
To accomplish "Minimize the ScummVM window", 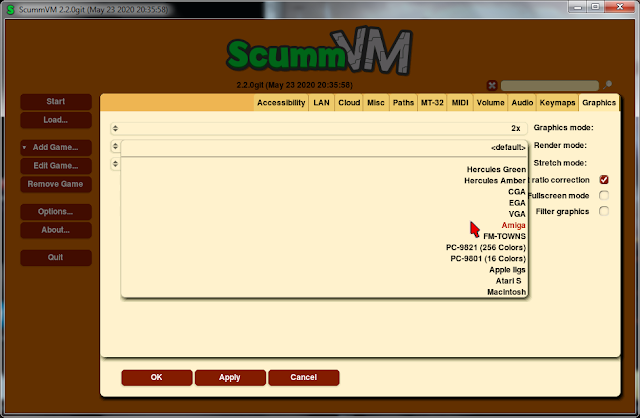I will tap(578, 7).
